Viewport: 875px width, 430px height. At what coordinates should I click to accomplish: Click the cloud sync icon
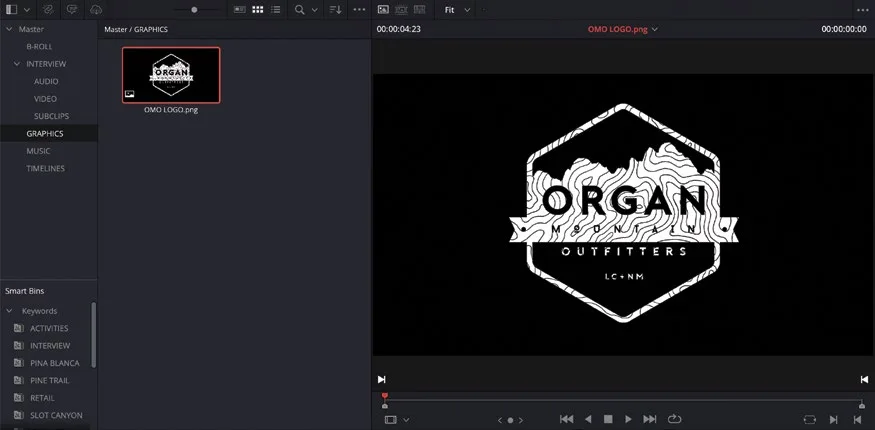click(96, 9)
